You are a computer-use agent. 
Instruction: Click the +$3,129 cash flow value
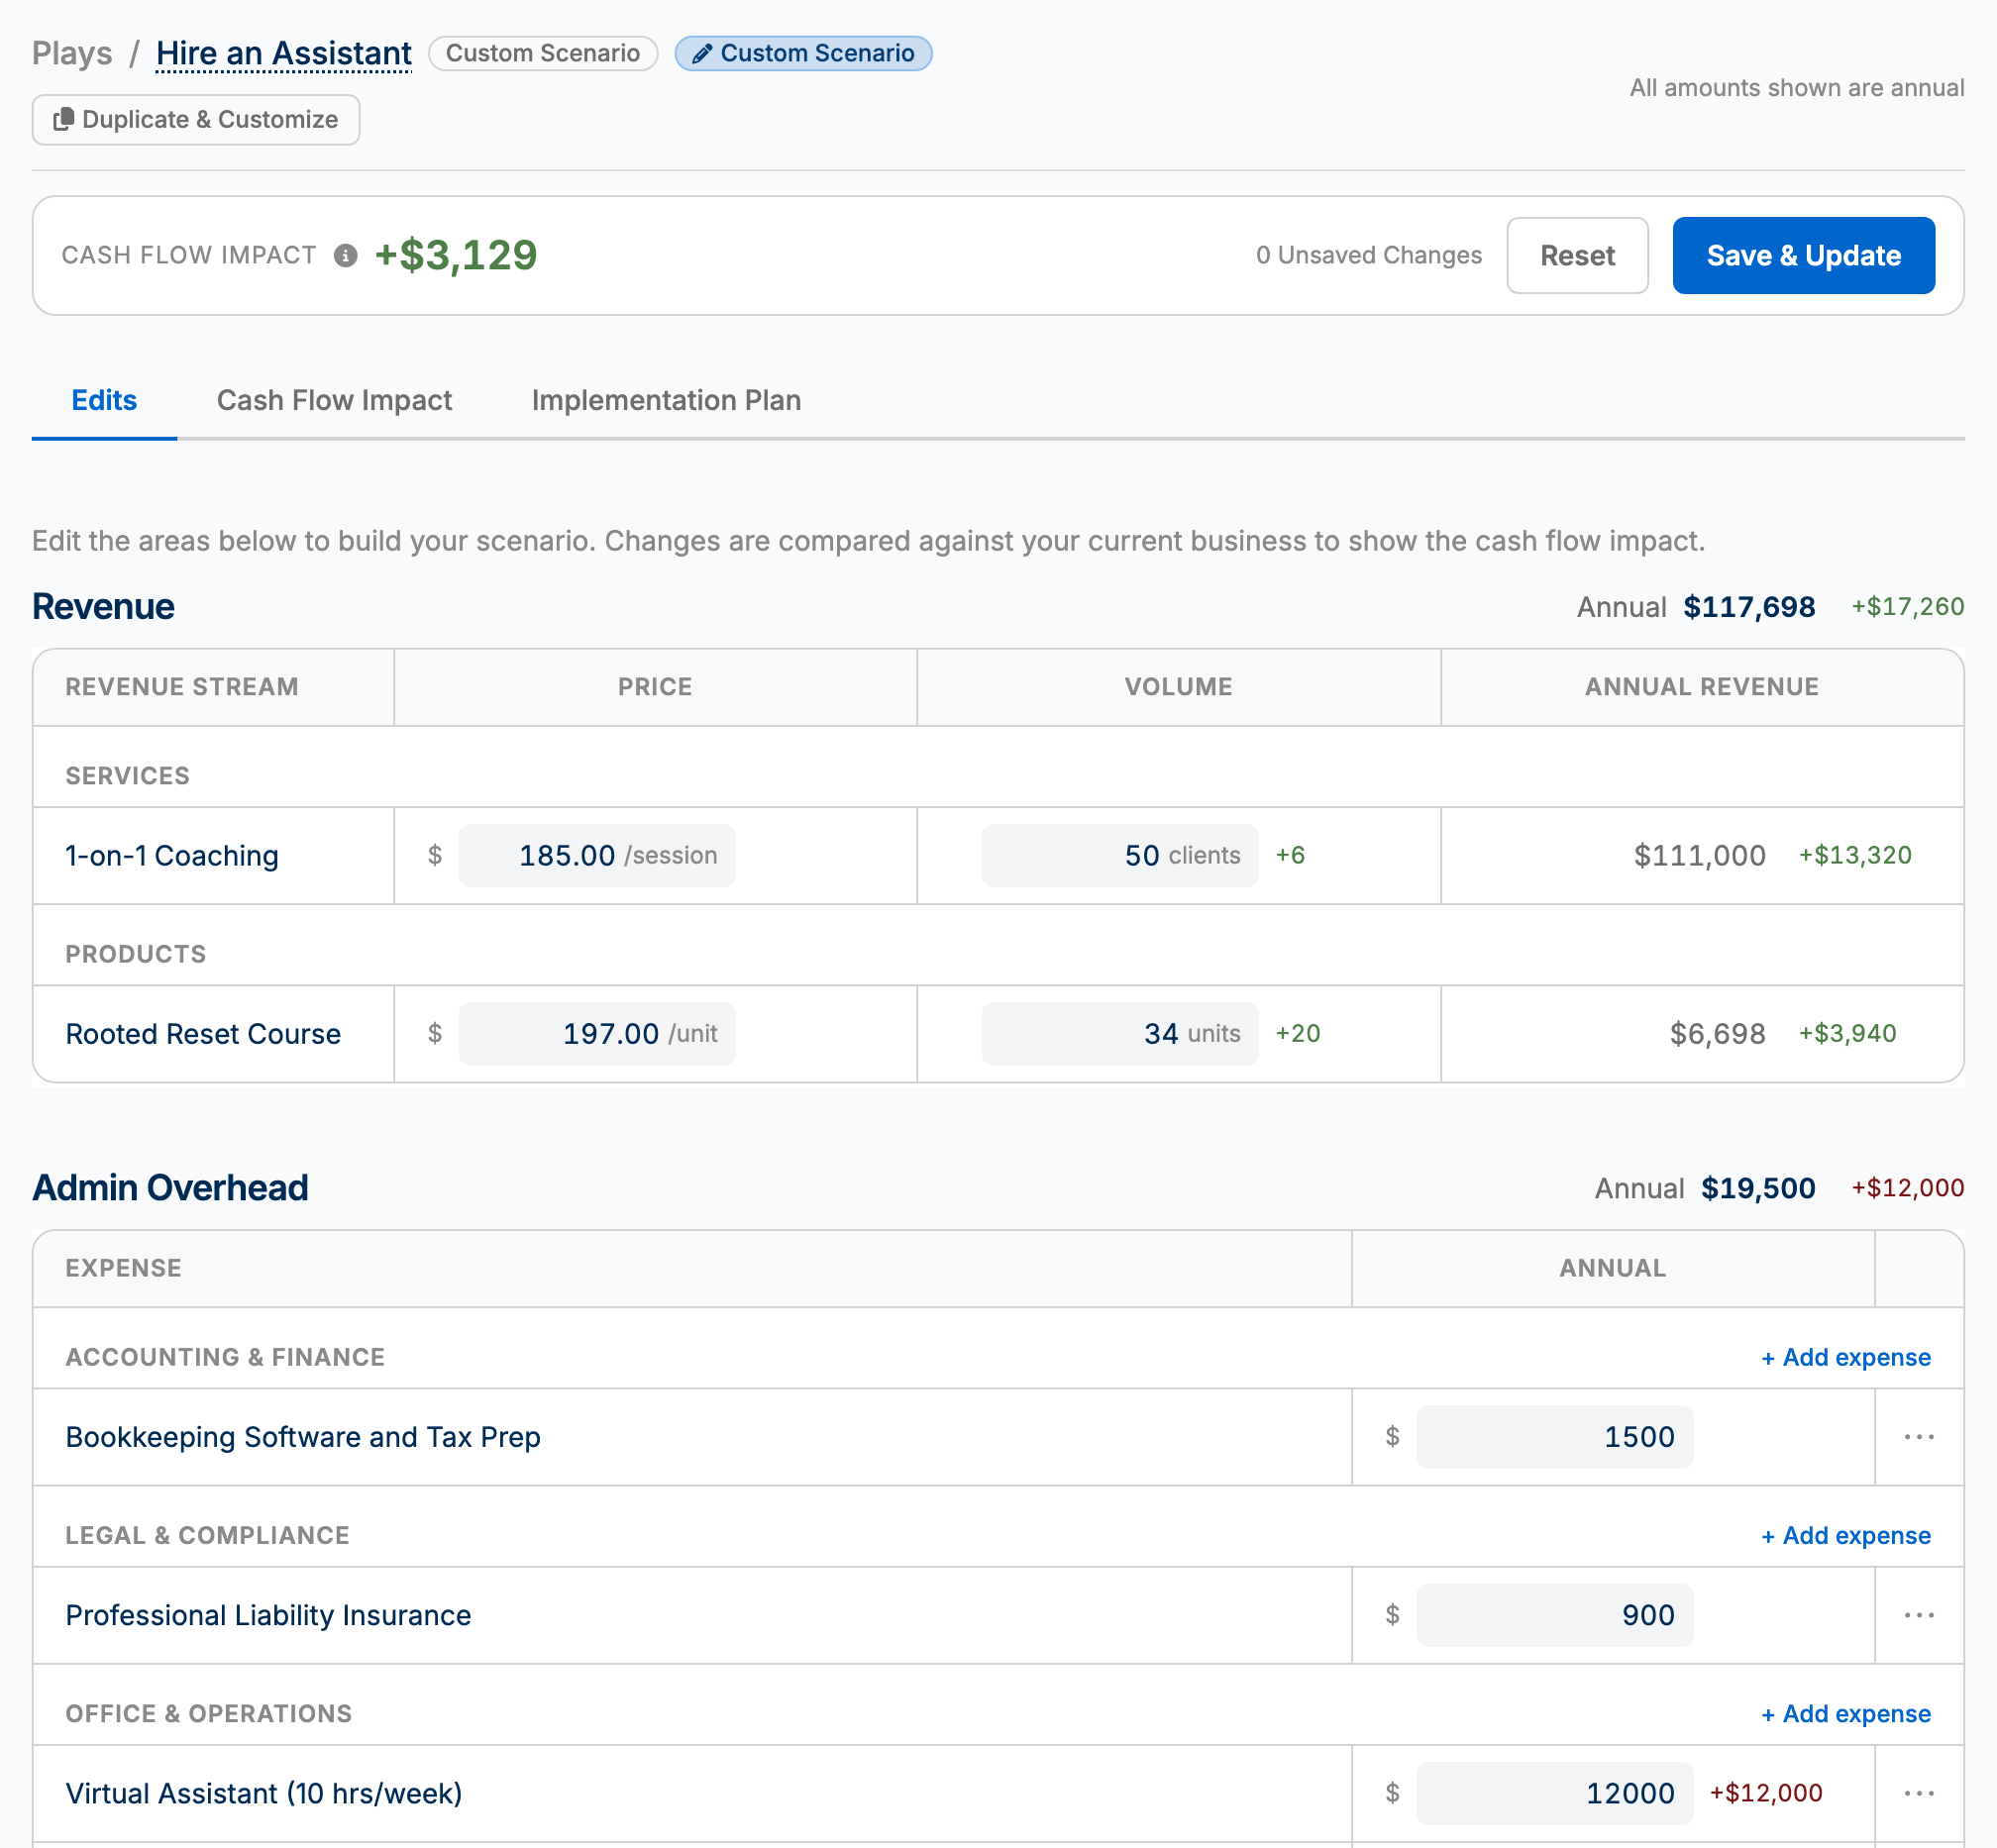tap(456, 255)
